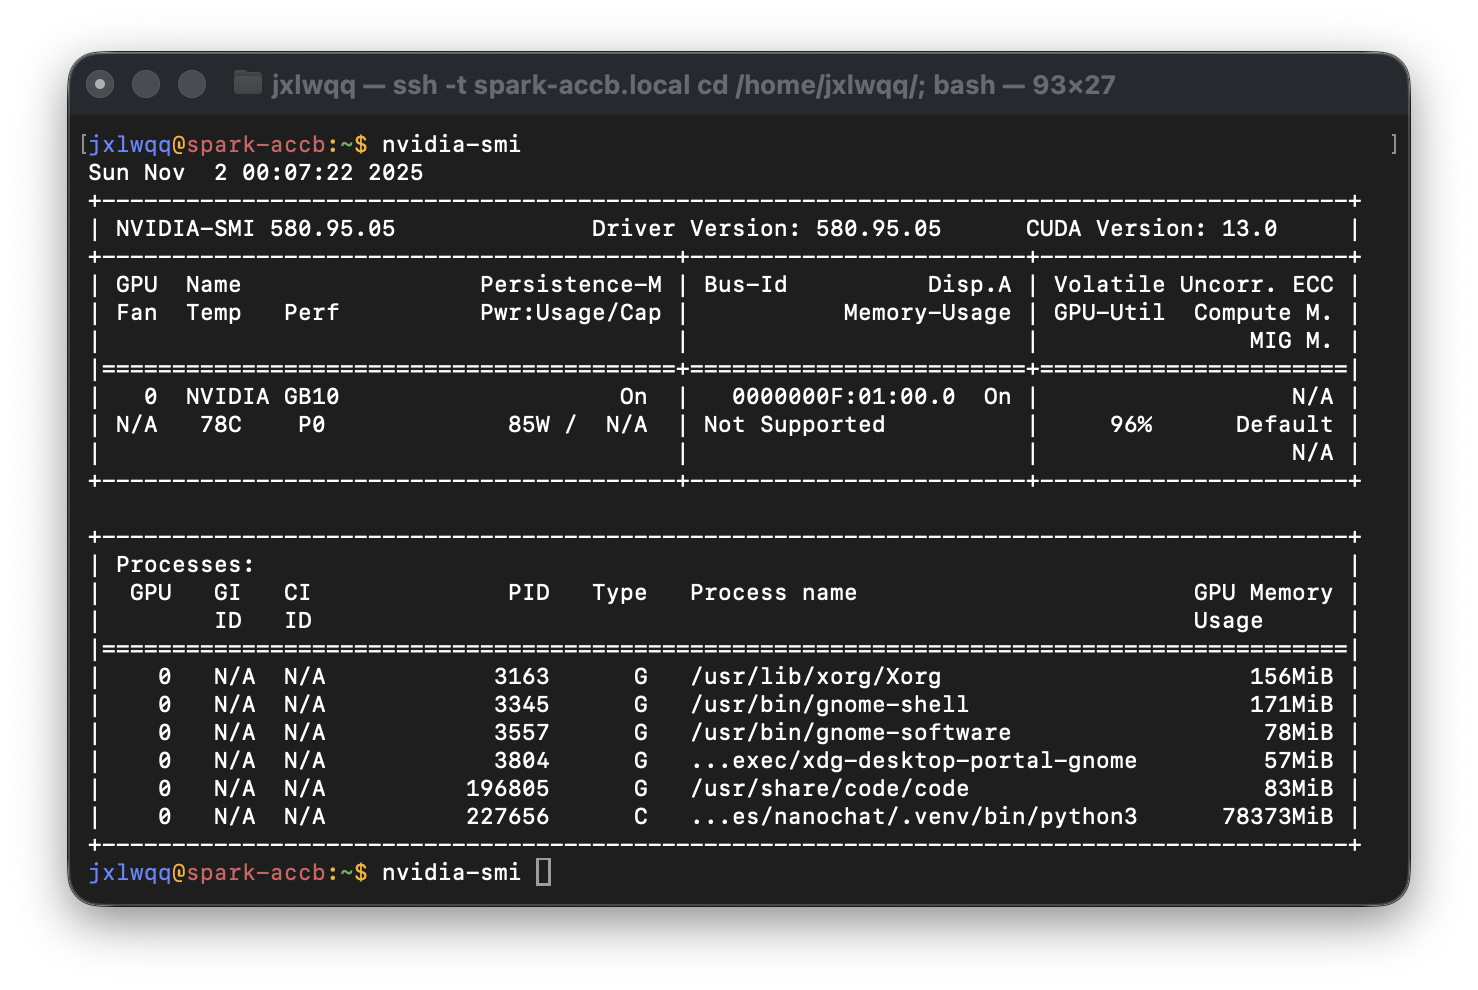The height and width of the screenshot is (990, 1478).
Task: Click PID 196805 in the process list
Action: click(x=507, y=788)
